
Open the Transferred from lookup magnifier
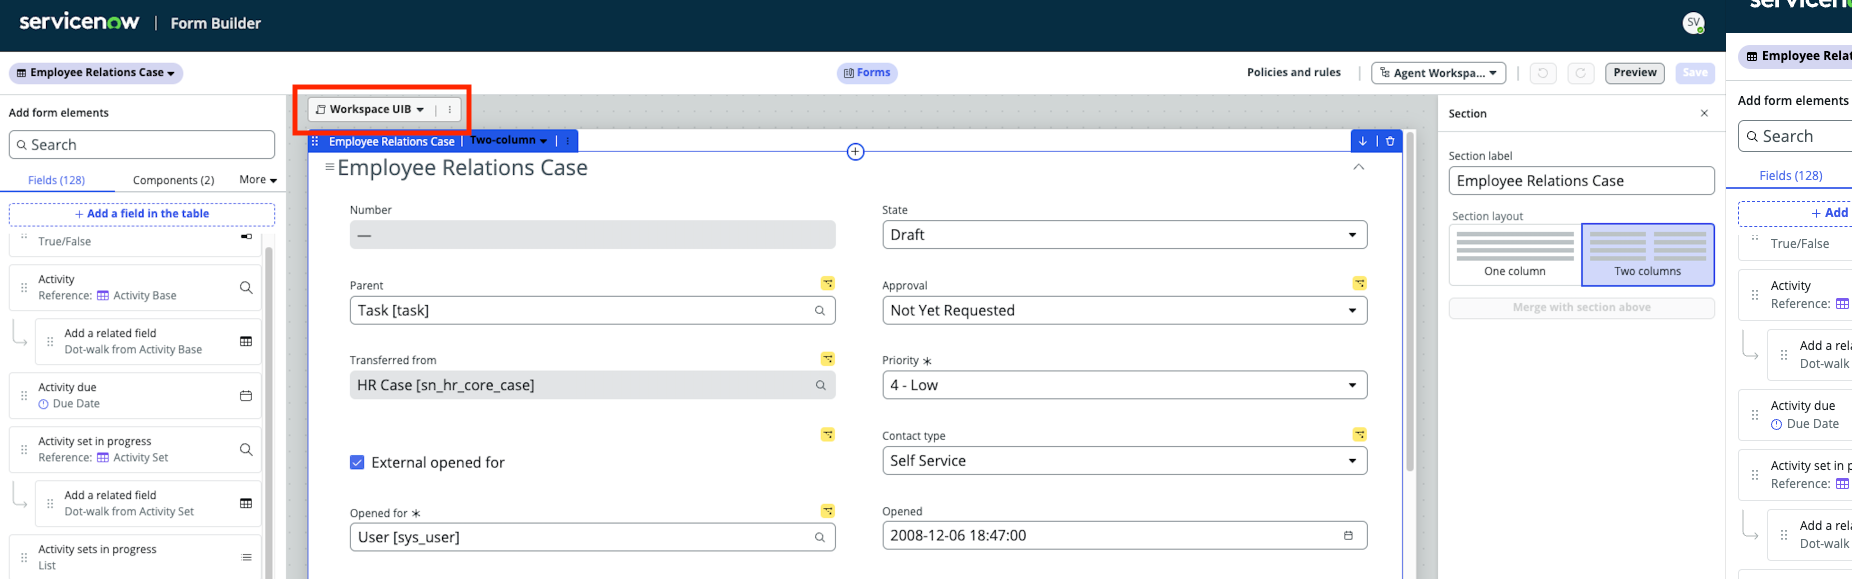click(x=820, y=386)
